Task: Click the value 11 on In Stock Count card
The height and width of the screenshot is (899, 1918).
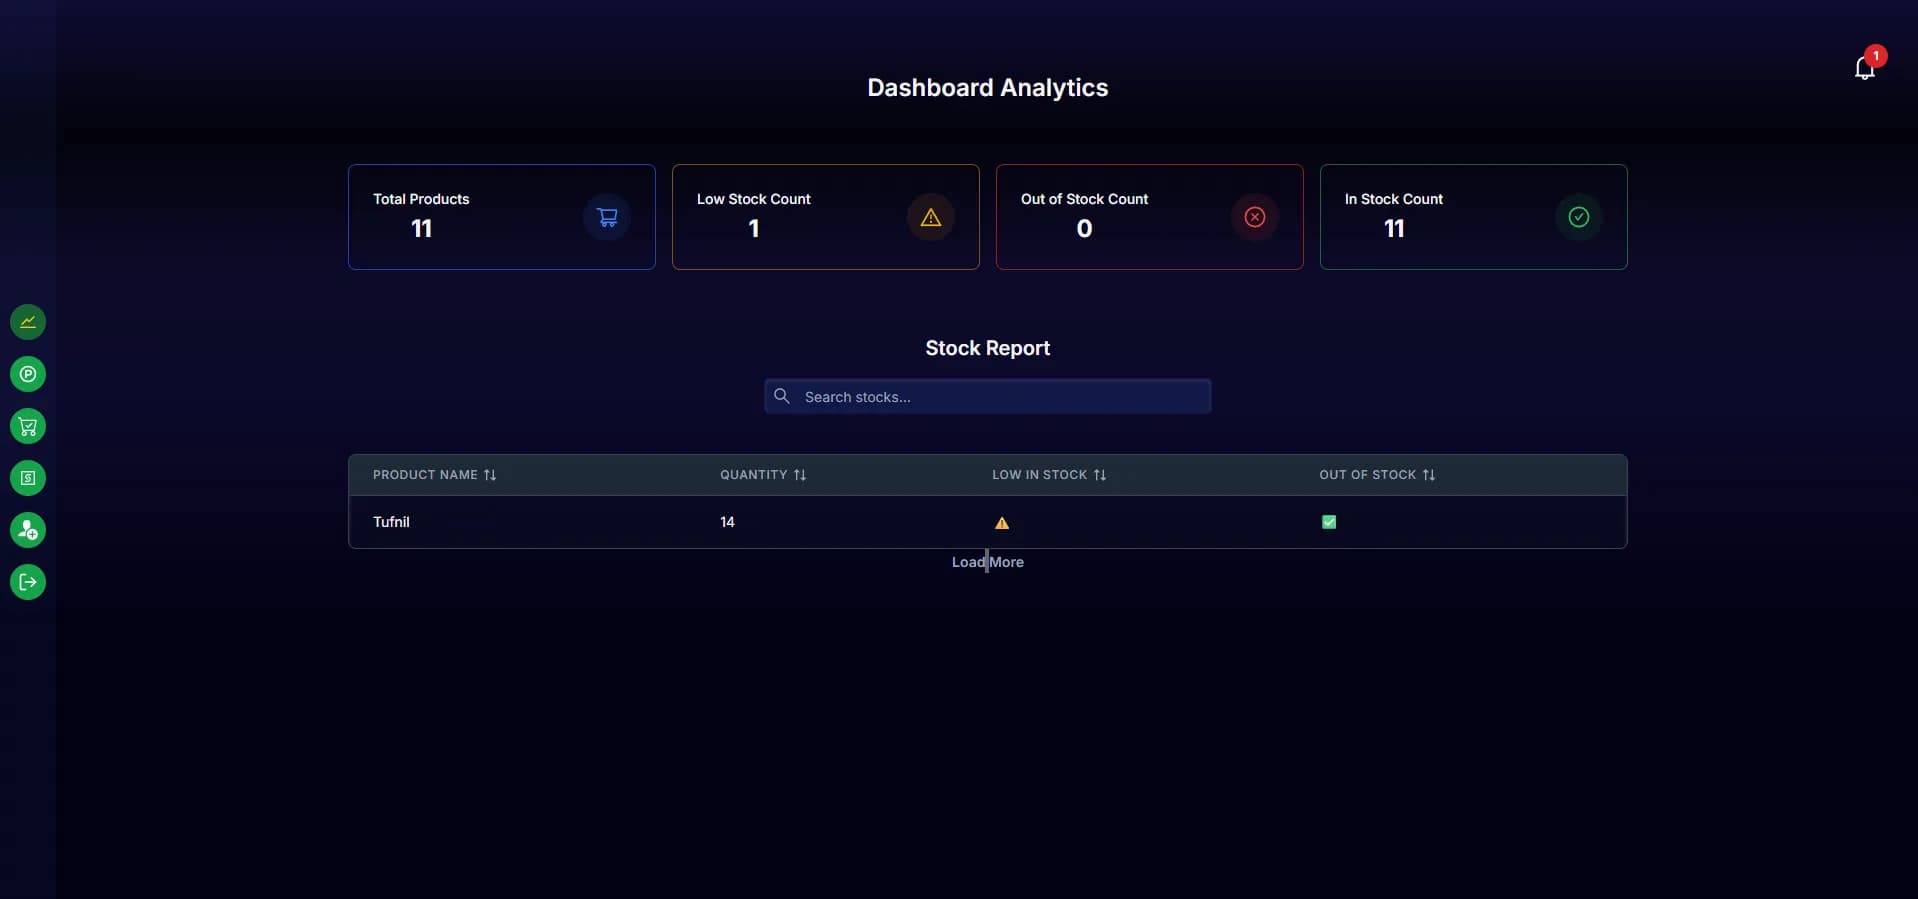Action: point(1394,229)
